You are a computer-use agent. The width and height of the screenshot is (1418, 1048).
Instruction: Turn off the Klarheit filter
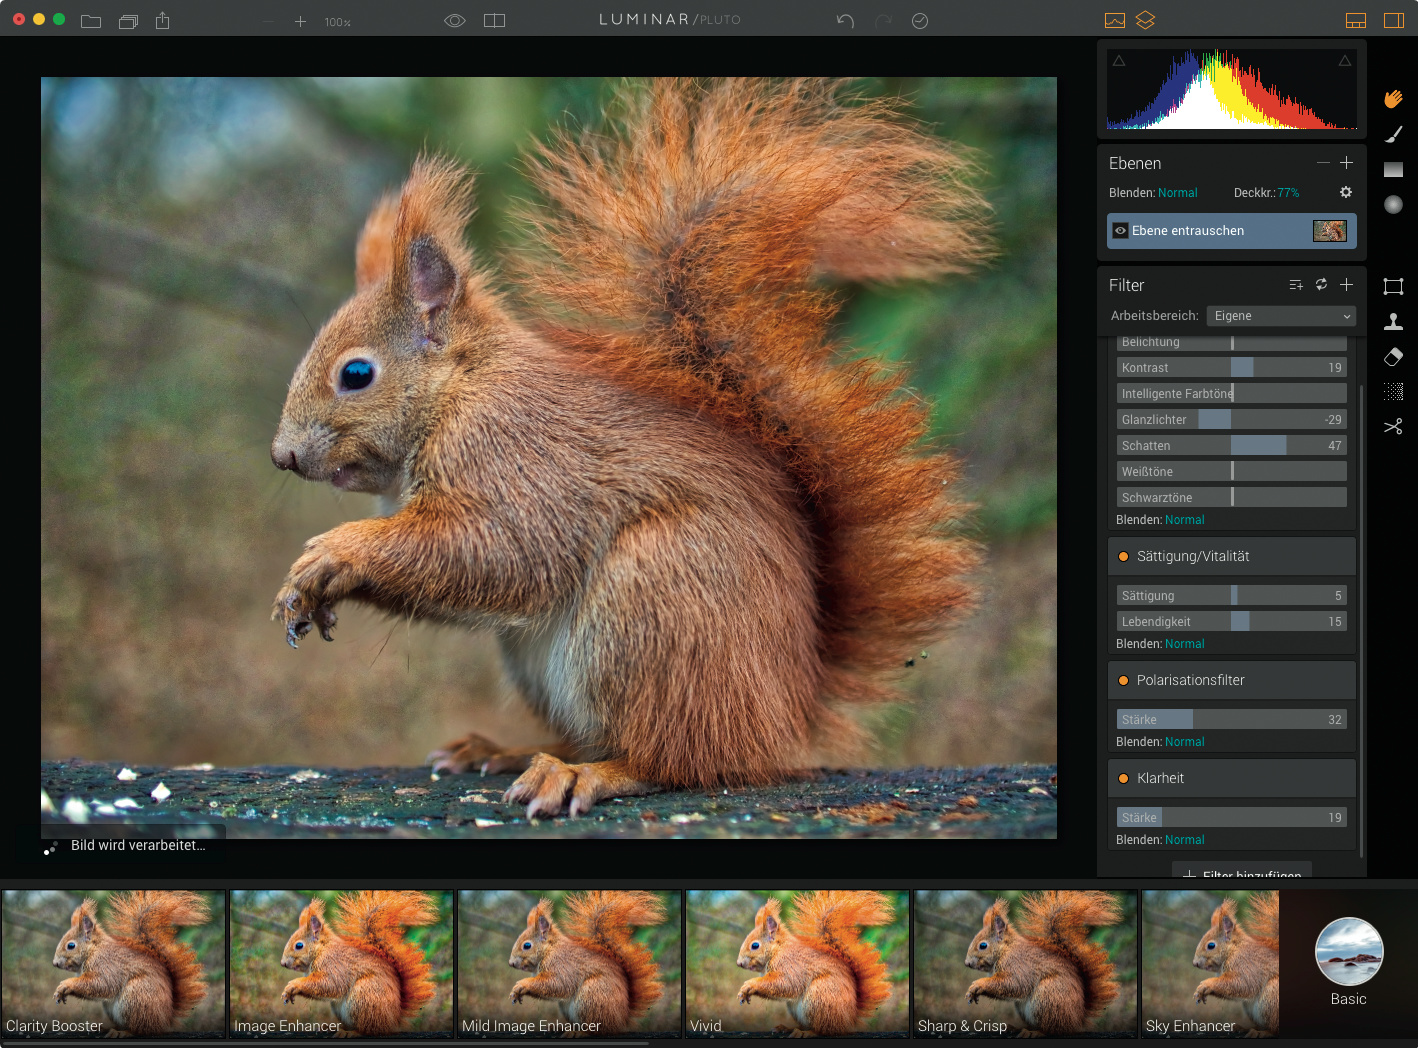1123,779
